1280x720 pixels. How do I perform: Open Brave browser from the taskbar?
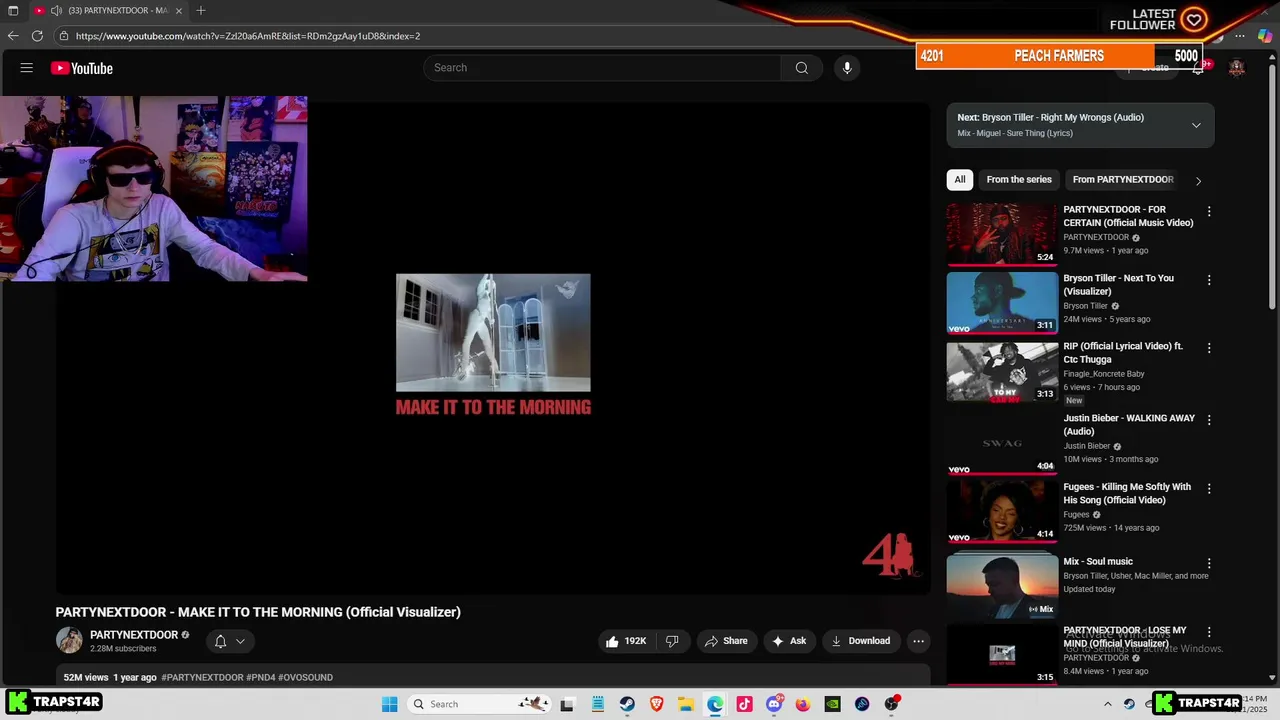pyautogui.click(x=657, y=704)
